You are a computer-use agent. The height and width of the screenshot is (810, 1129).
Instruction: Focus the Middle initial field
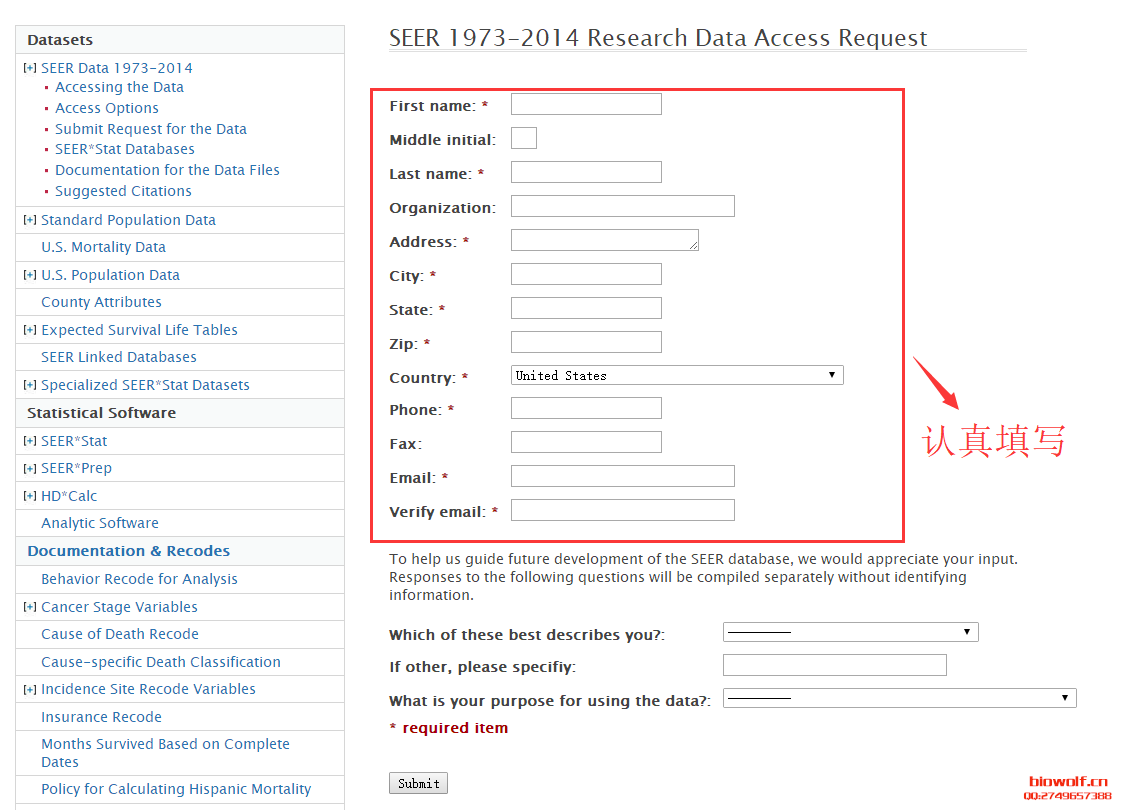523,138
